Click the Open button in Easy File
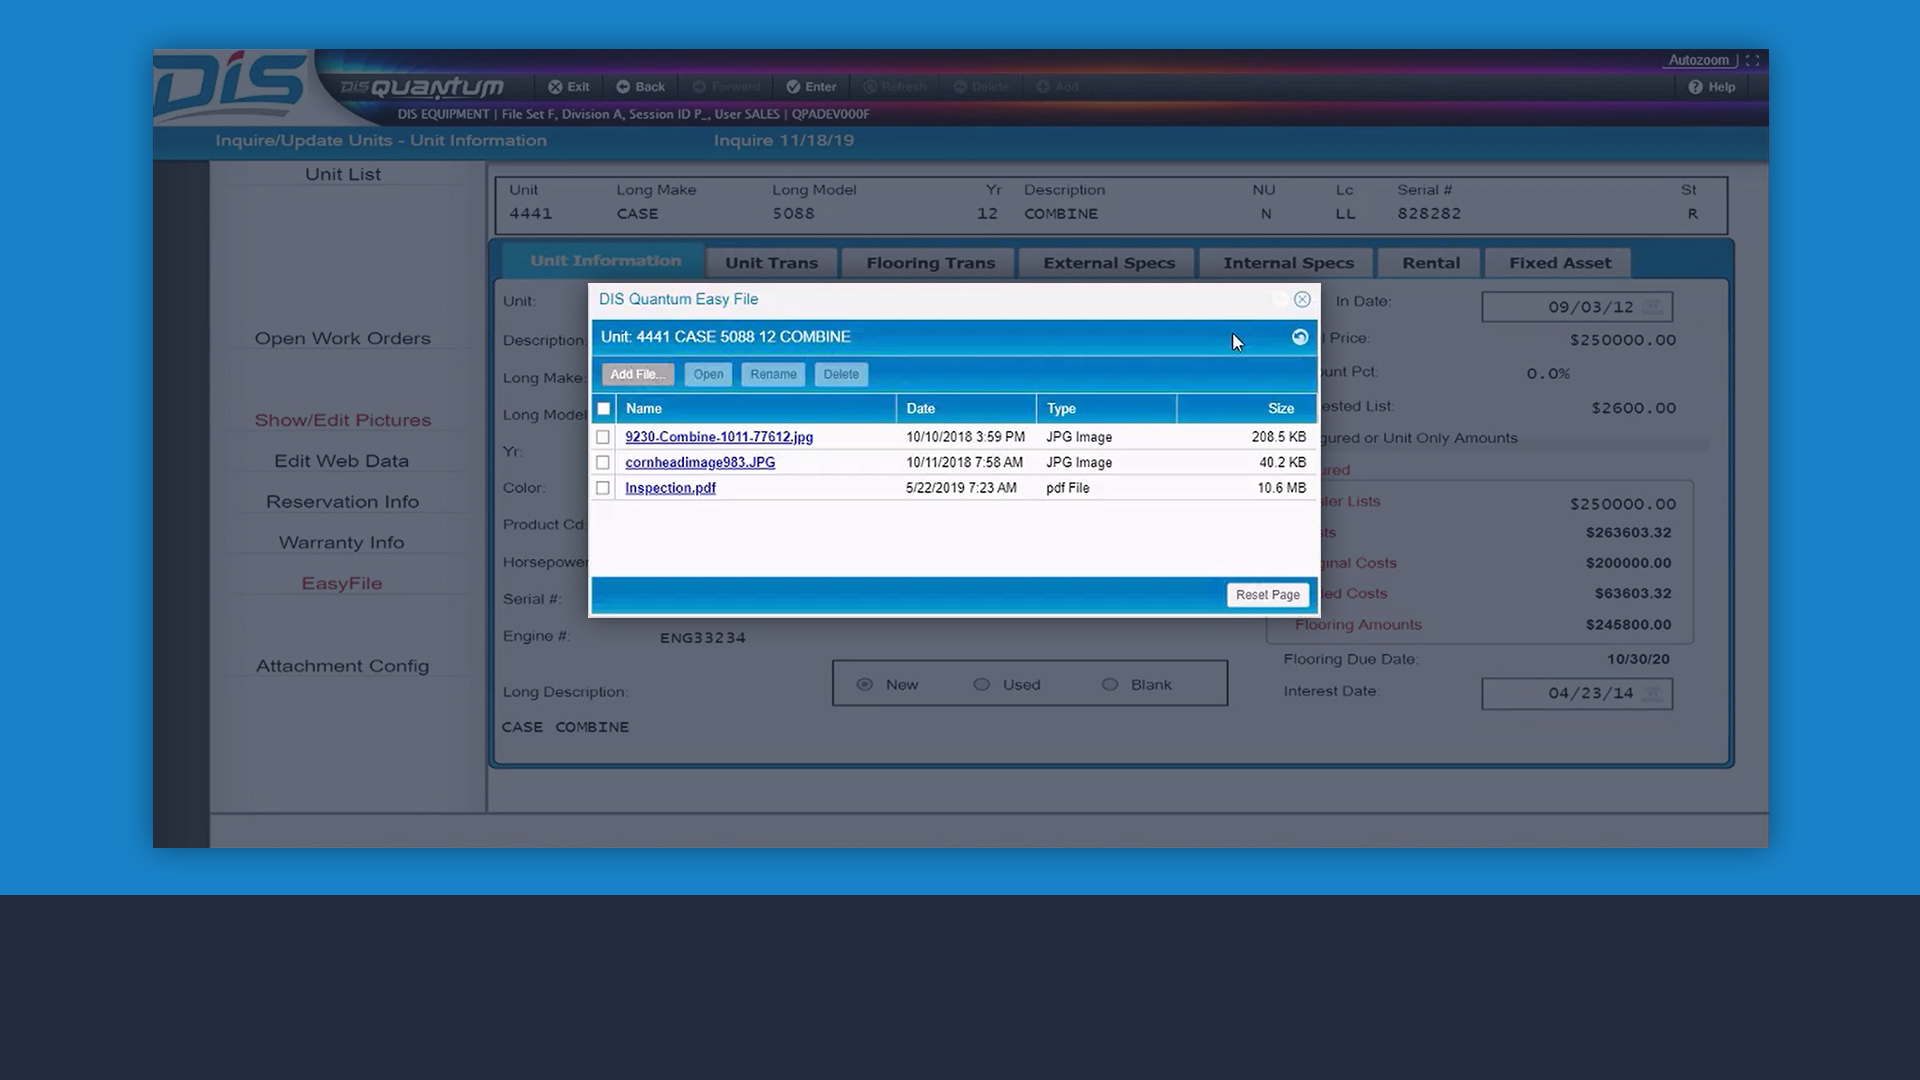This screenshot has width=1920, height=1080. [708, 374]
